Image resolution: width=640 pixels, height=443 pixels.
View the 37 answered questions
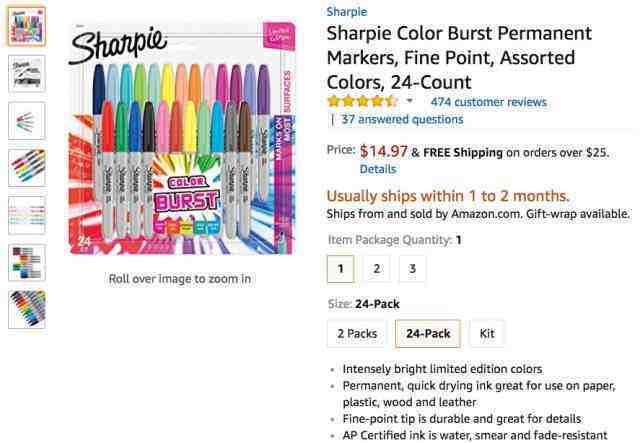[402, 119]
